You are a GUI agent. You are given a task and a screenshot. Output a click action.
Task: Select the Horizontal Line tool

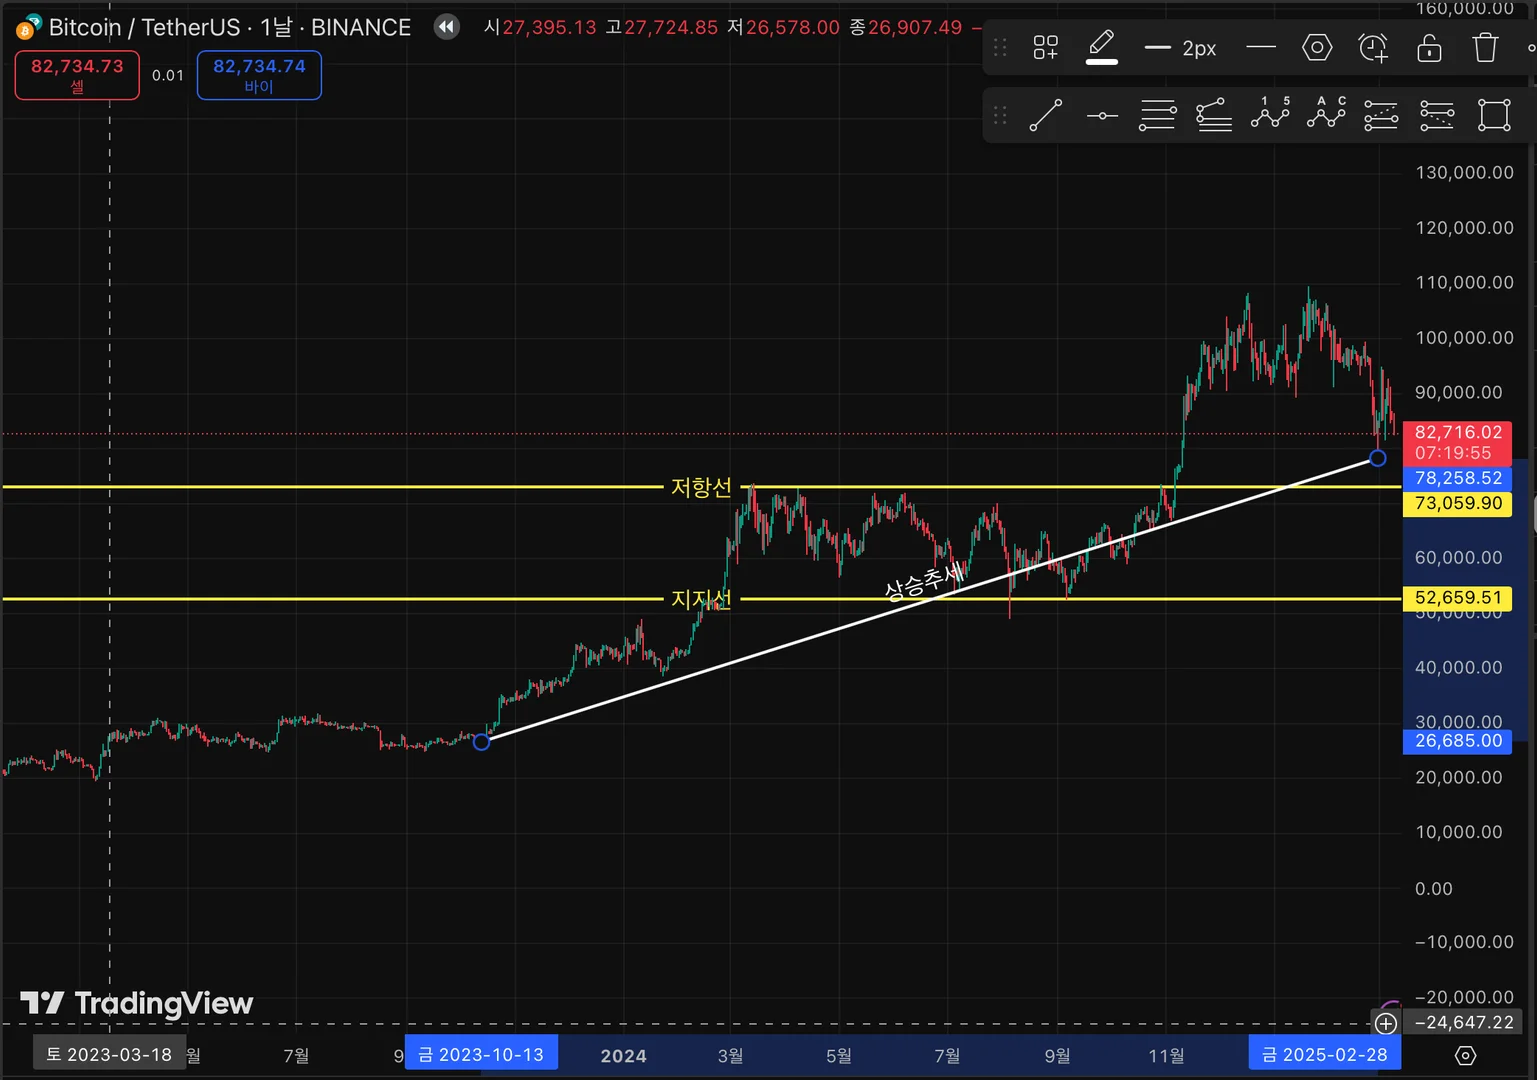click(1102, 116)
